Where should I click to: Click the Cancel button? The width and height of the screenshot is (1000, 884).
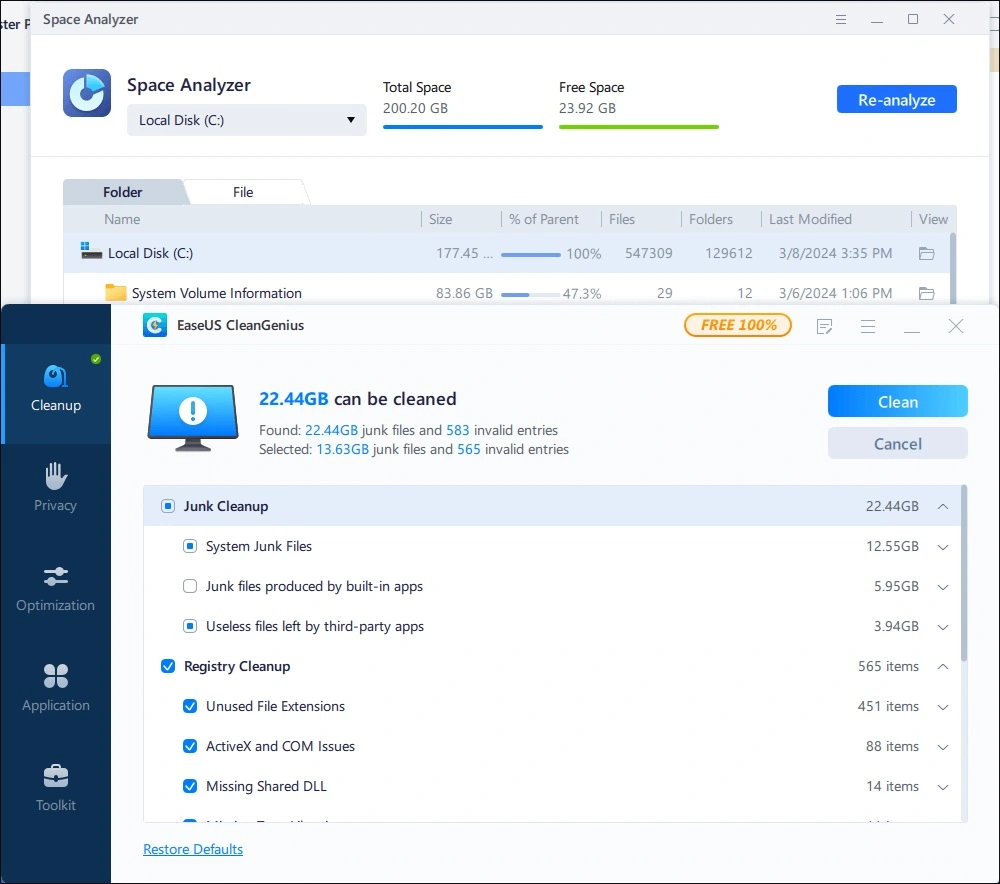(897, 443)
